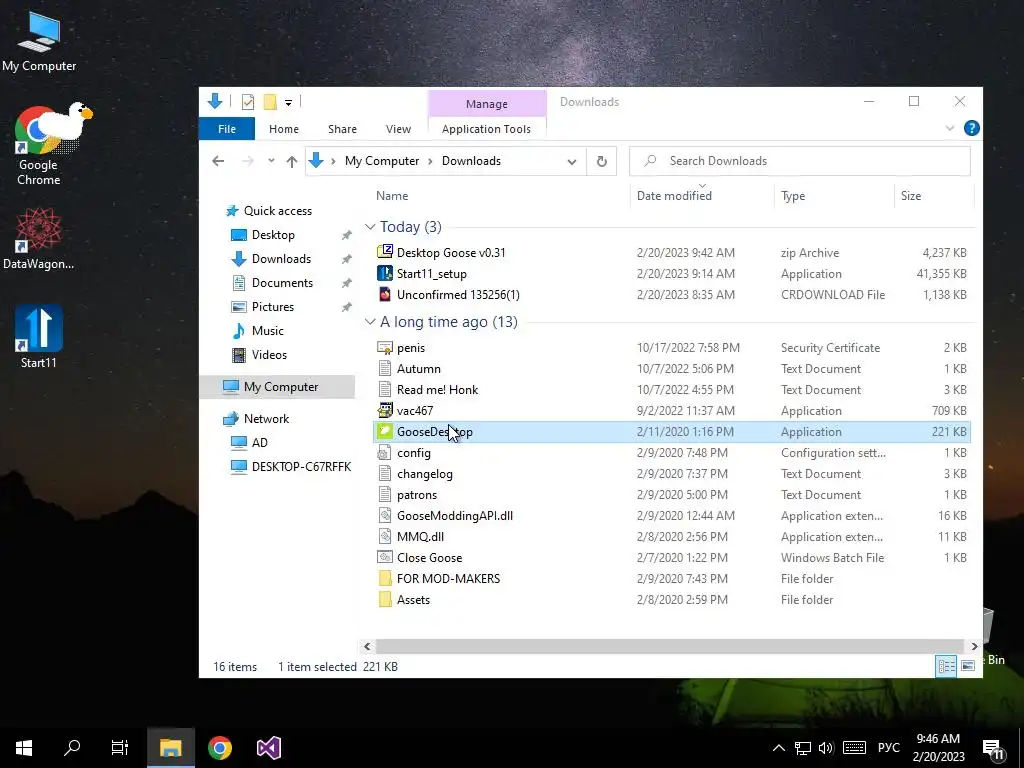Viewport: 1024px width, 768px height.
Task: Select the GooseModdingAPI.dll file
Action: point(455,516)
